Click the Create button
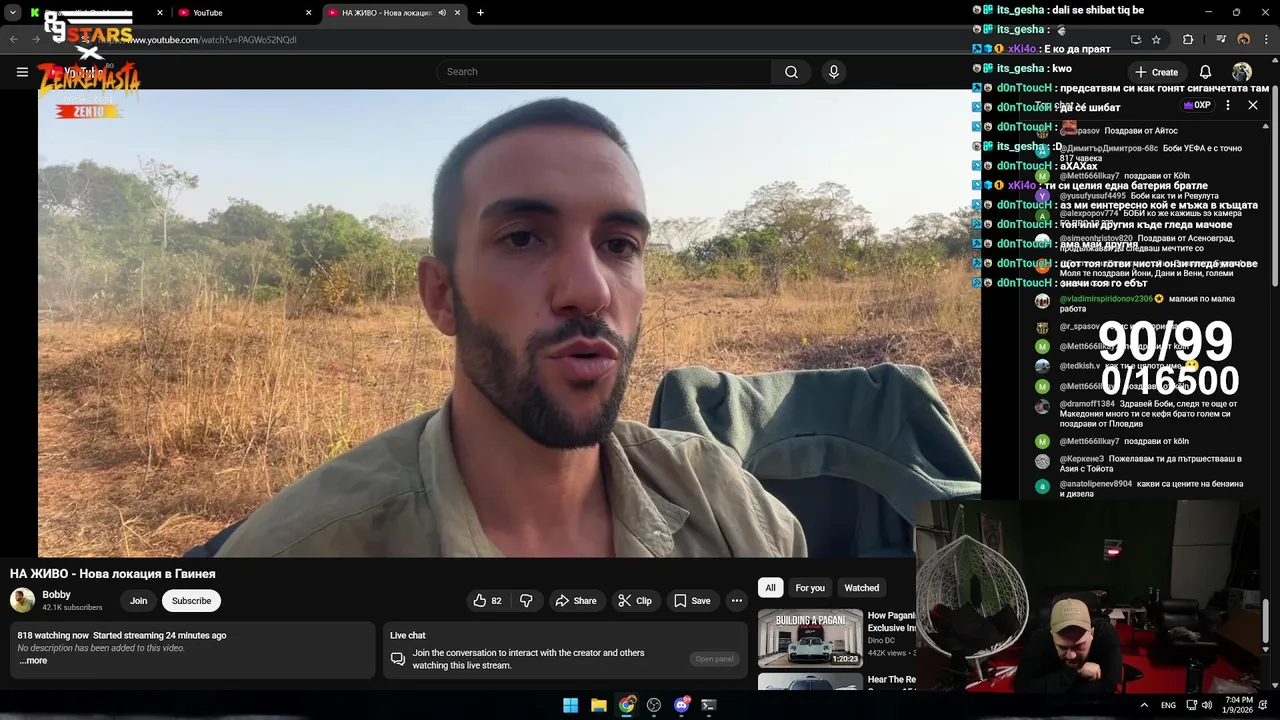 pyautogui.click(x=1156, y=72)
